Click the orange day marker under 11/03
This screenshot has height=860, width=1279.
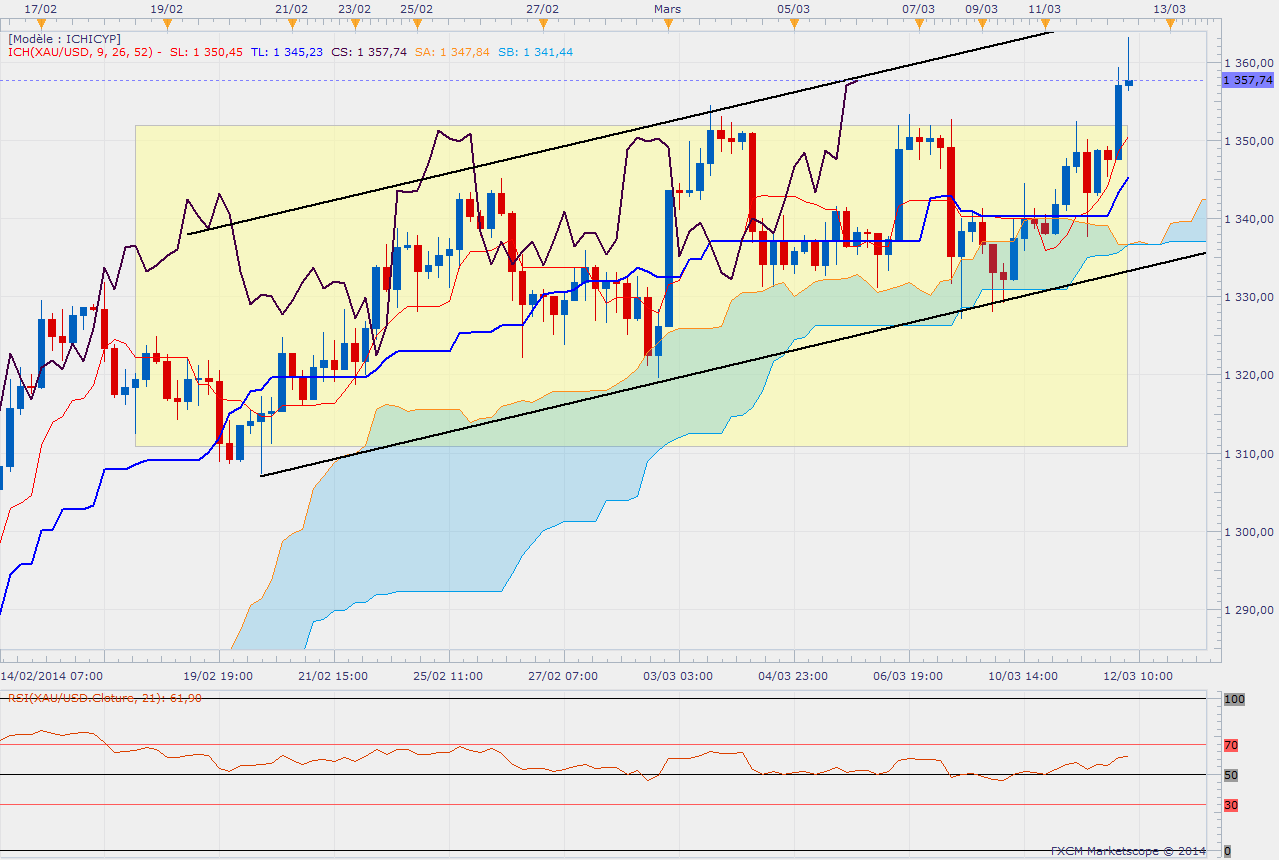click(1043, 24)
